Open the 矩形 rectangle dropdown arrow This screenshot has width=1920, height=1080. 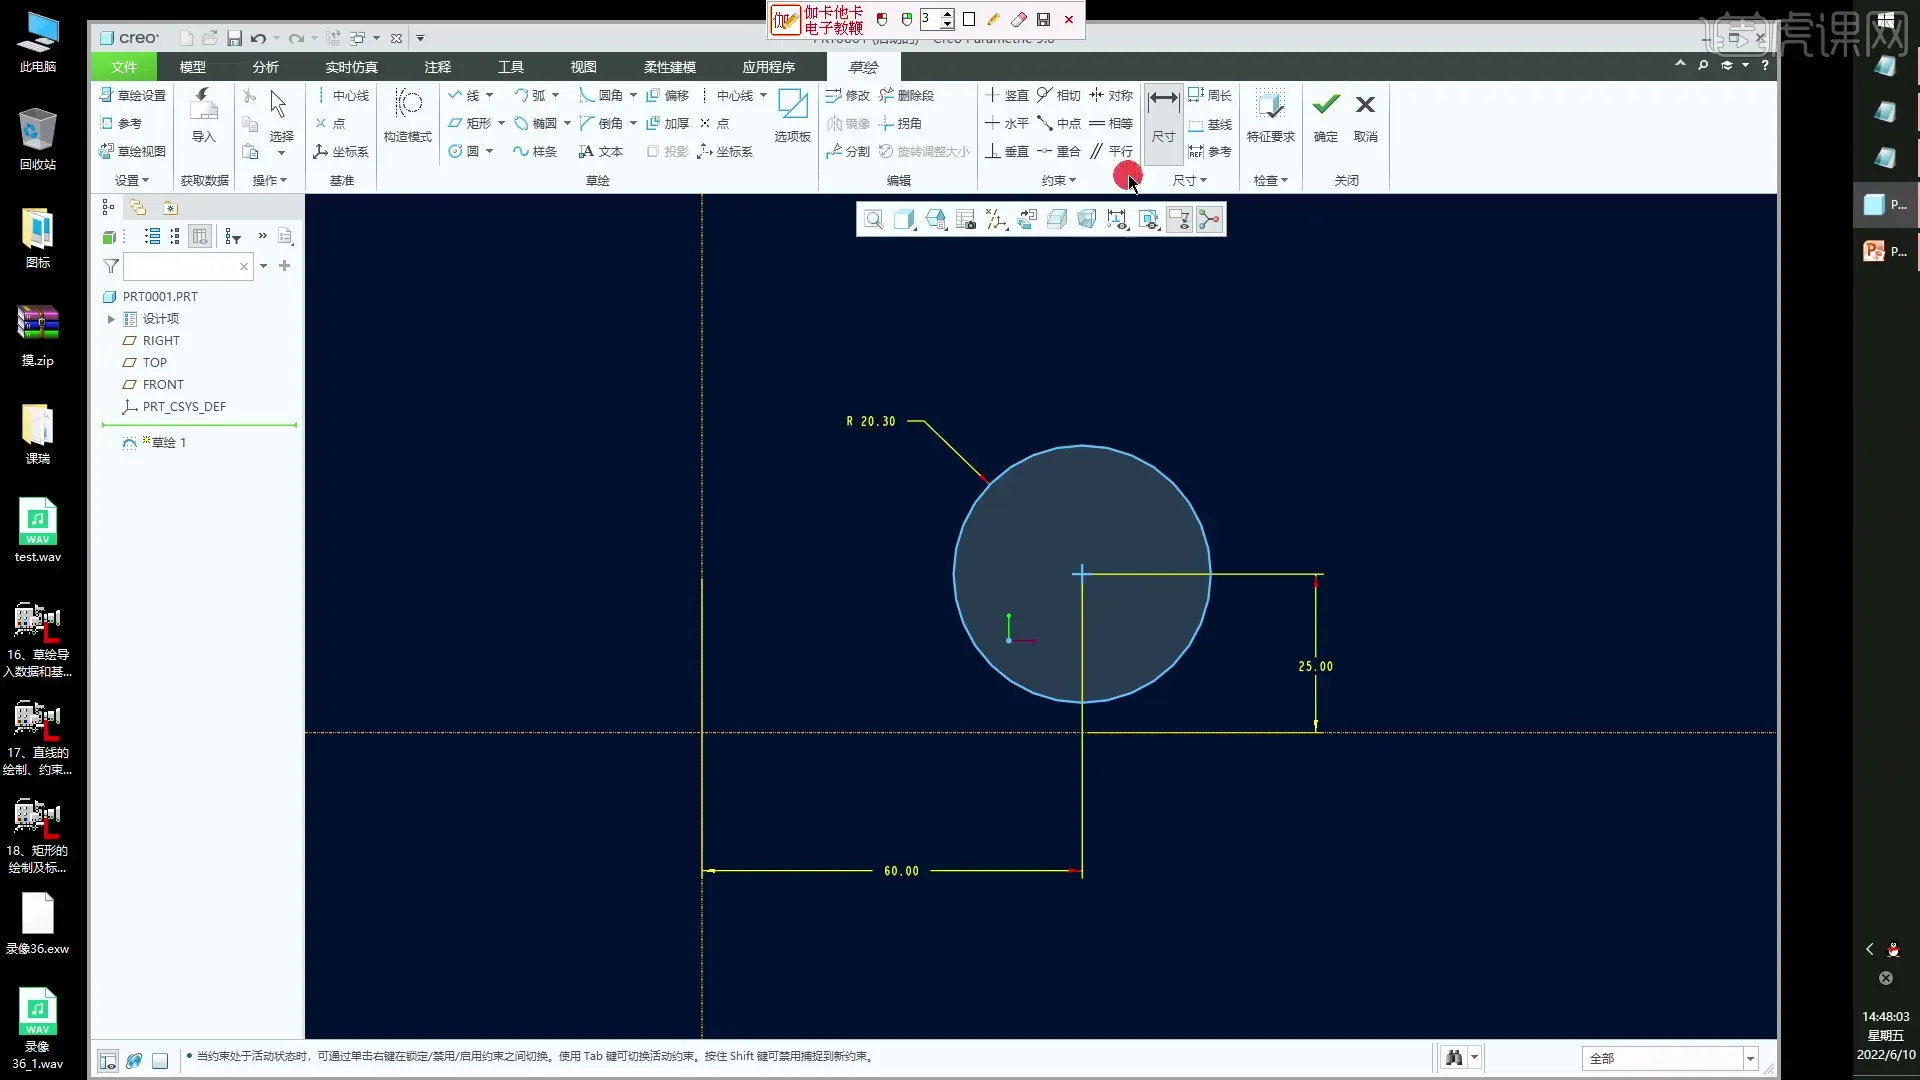(501, 123)
